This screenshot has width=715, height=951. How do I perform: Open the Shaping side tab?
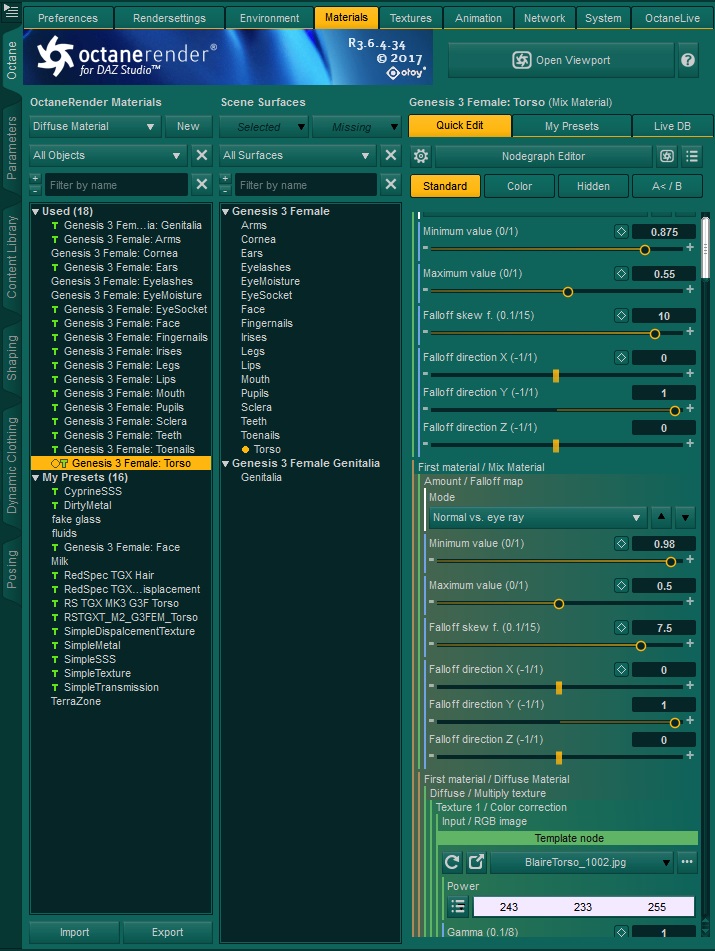(12, 358)
